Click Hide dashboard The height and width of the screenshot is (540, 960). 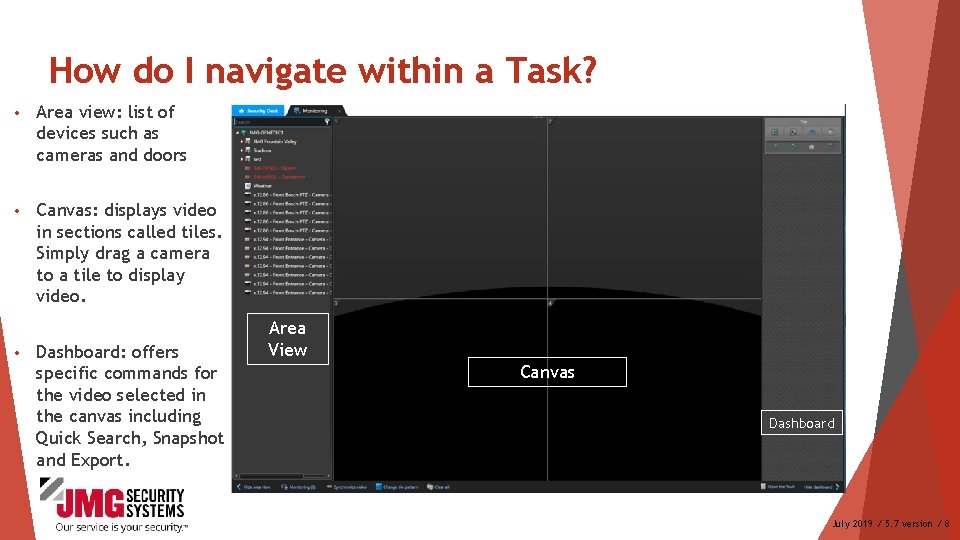click(822, 487)
